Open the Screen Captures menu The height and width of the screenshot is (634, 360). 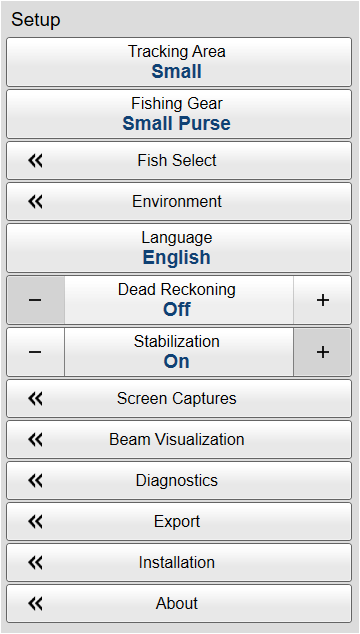[x=179, y=399]
